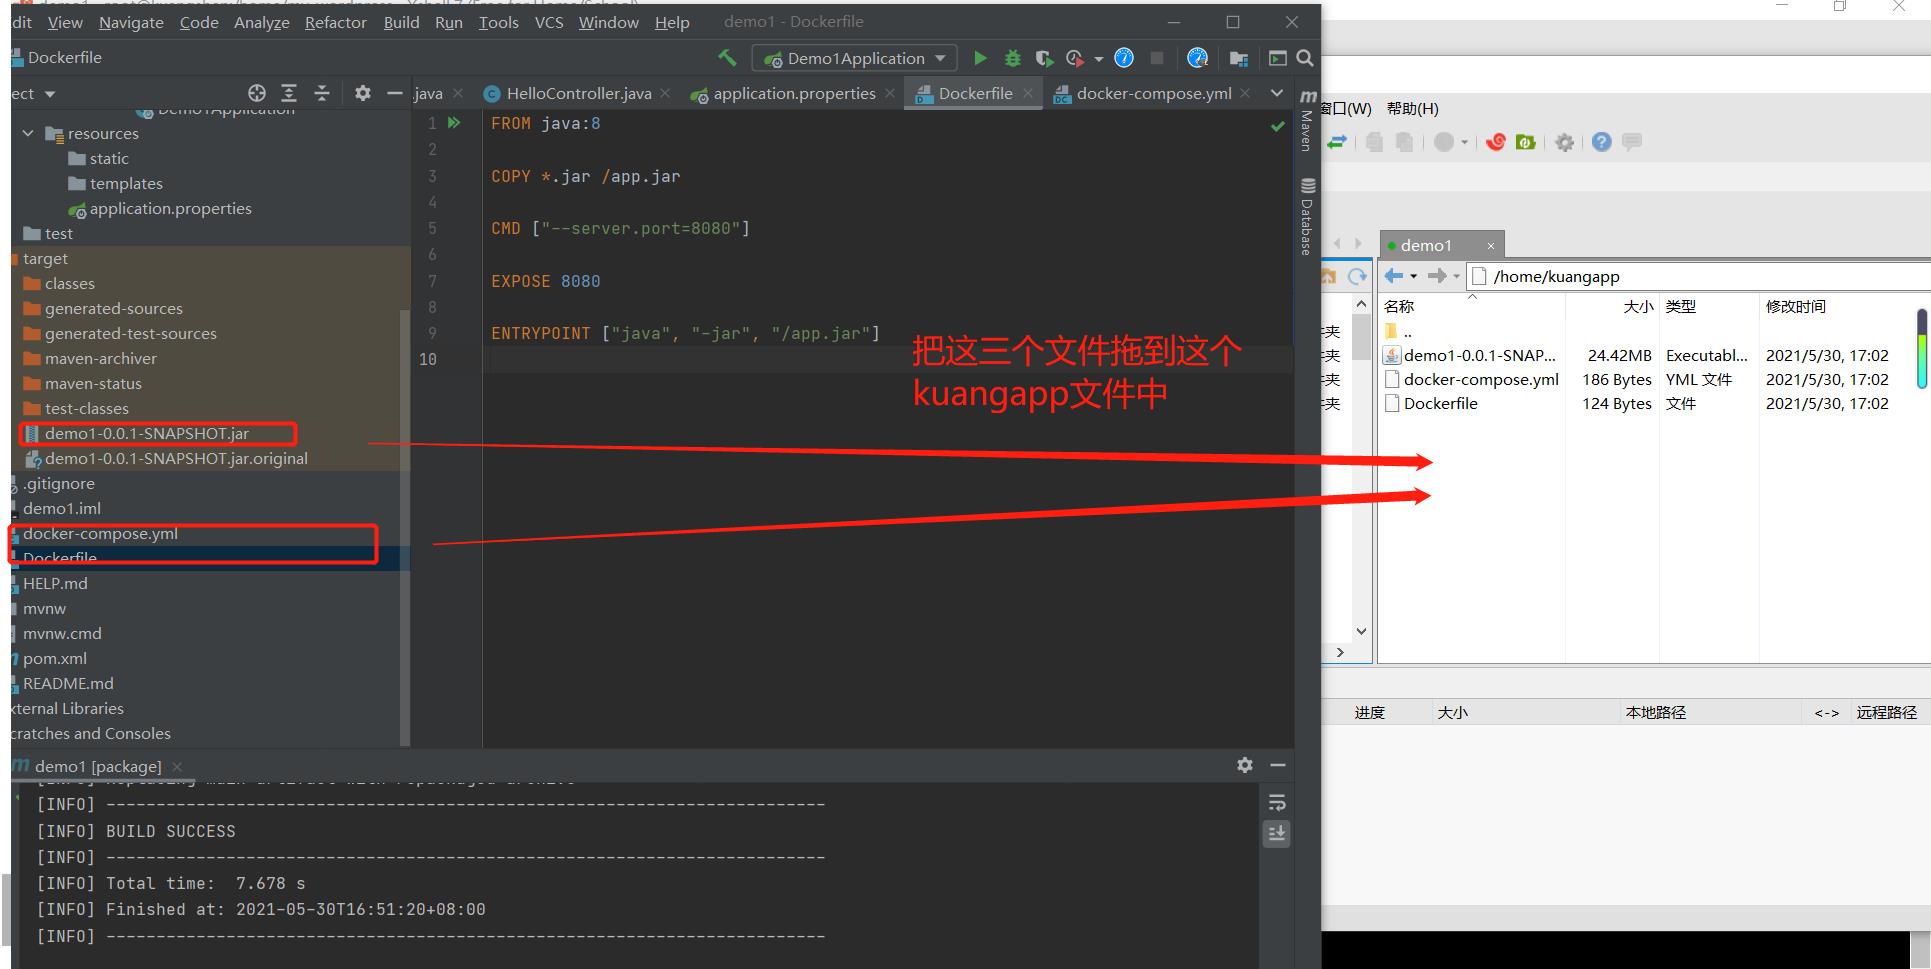Collapse the resources folder
The width and height of the screenshot is (1931, 969).
point(28,133)
